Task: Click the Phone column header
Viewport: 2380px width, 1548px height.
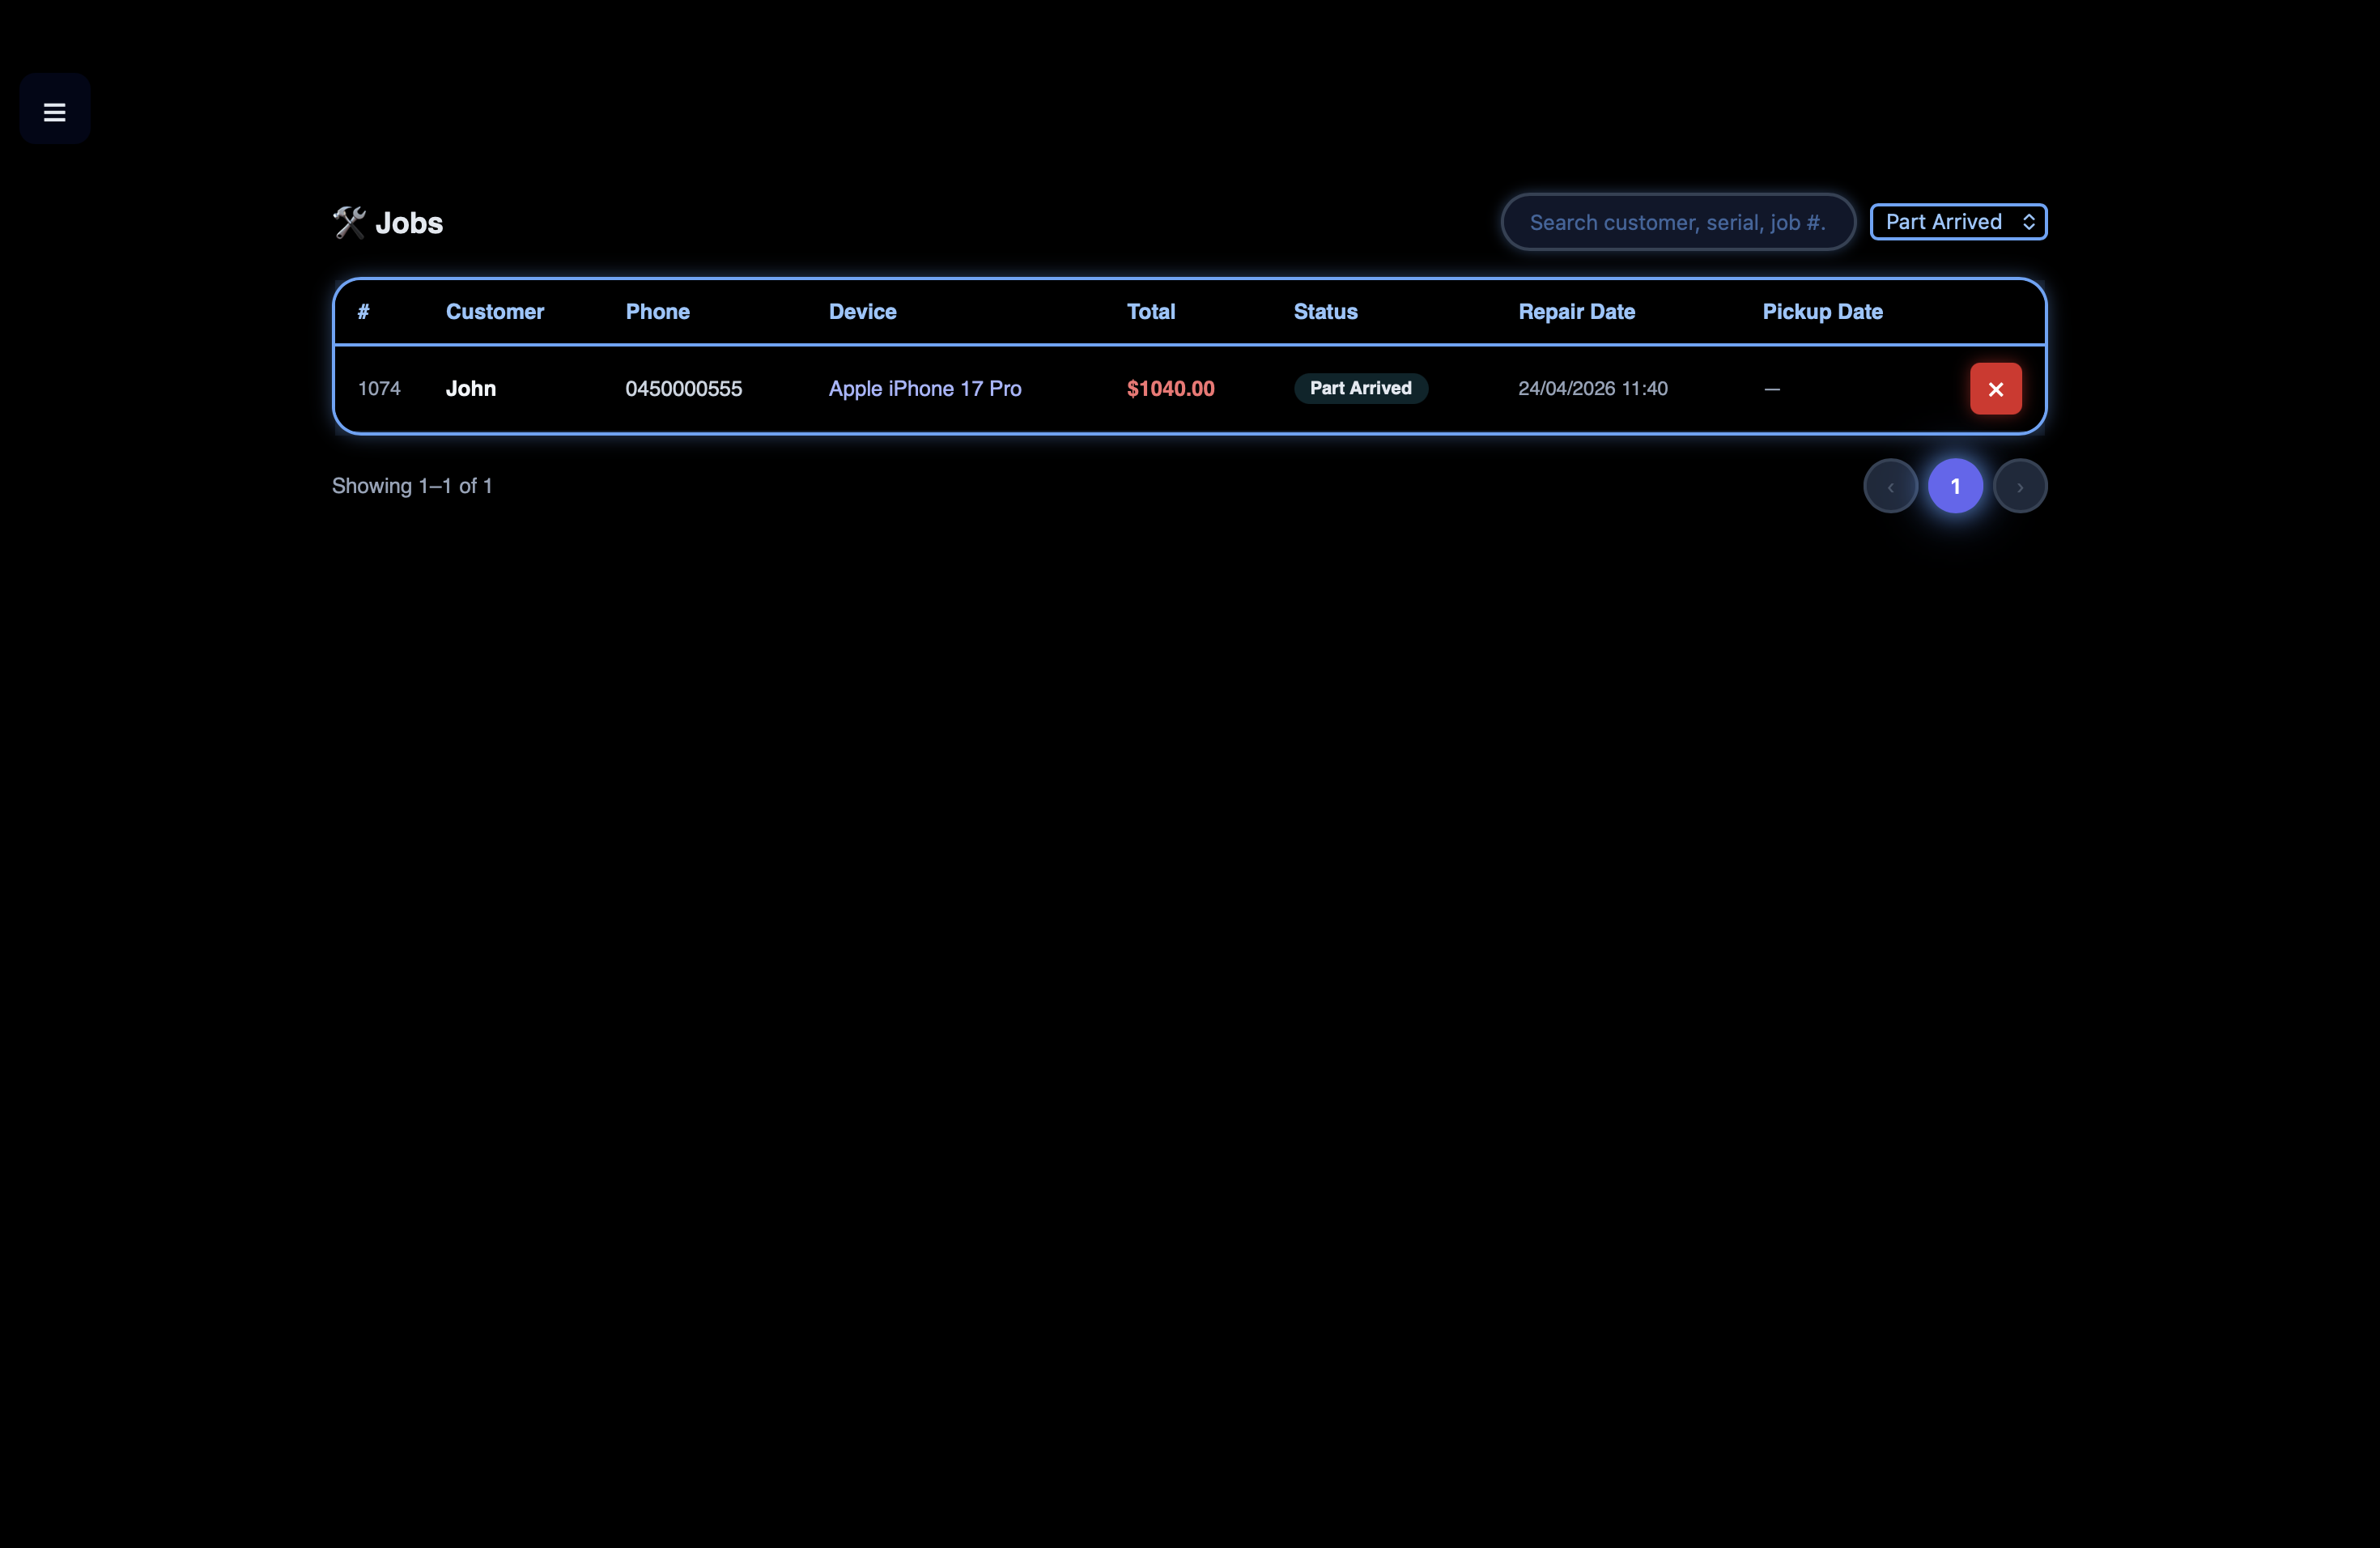Action: (658, 312)
